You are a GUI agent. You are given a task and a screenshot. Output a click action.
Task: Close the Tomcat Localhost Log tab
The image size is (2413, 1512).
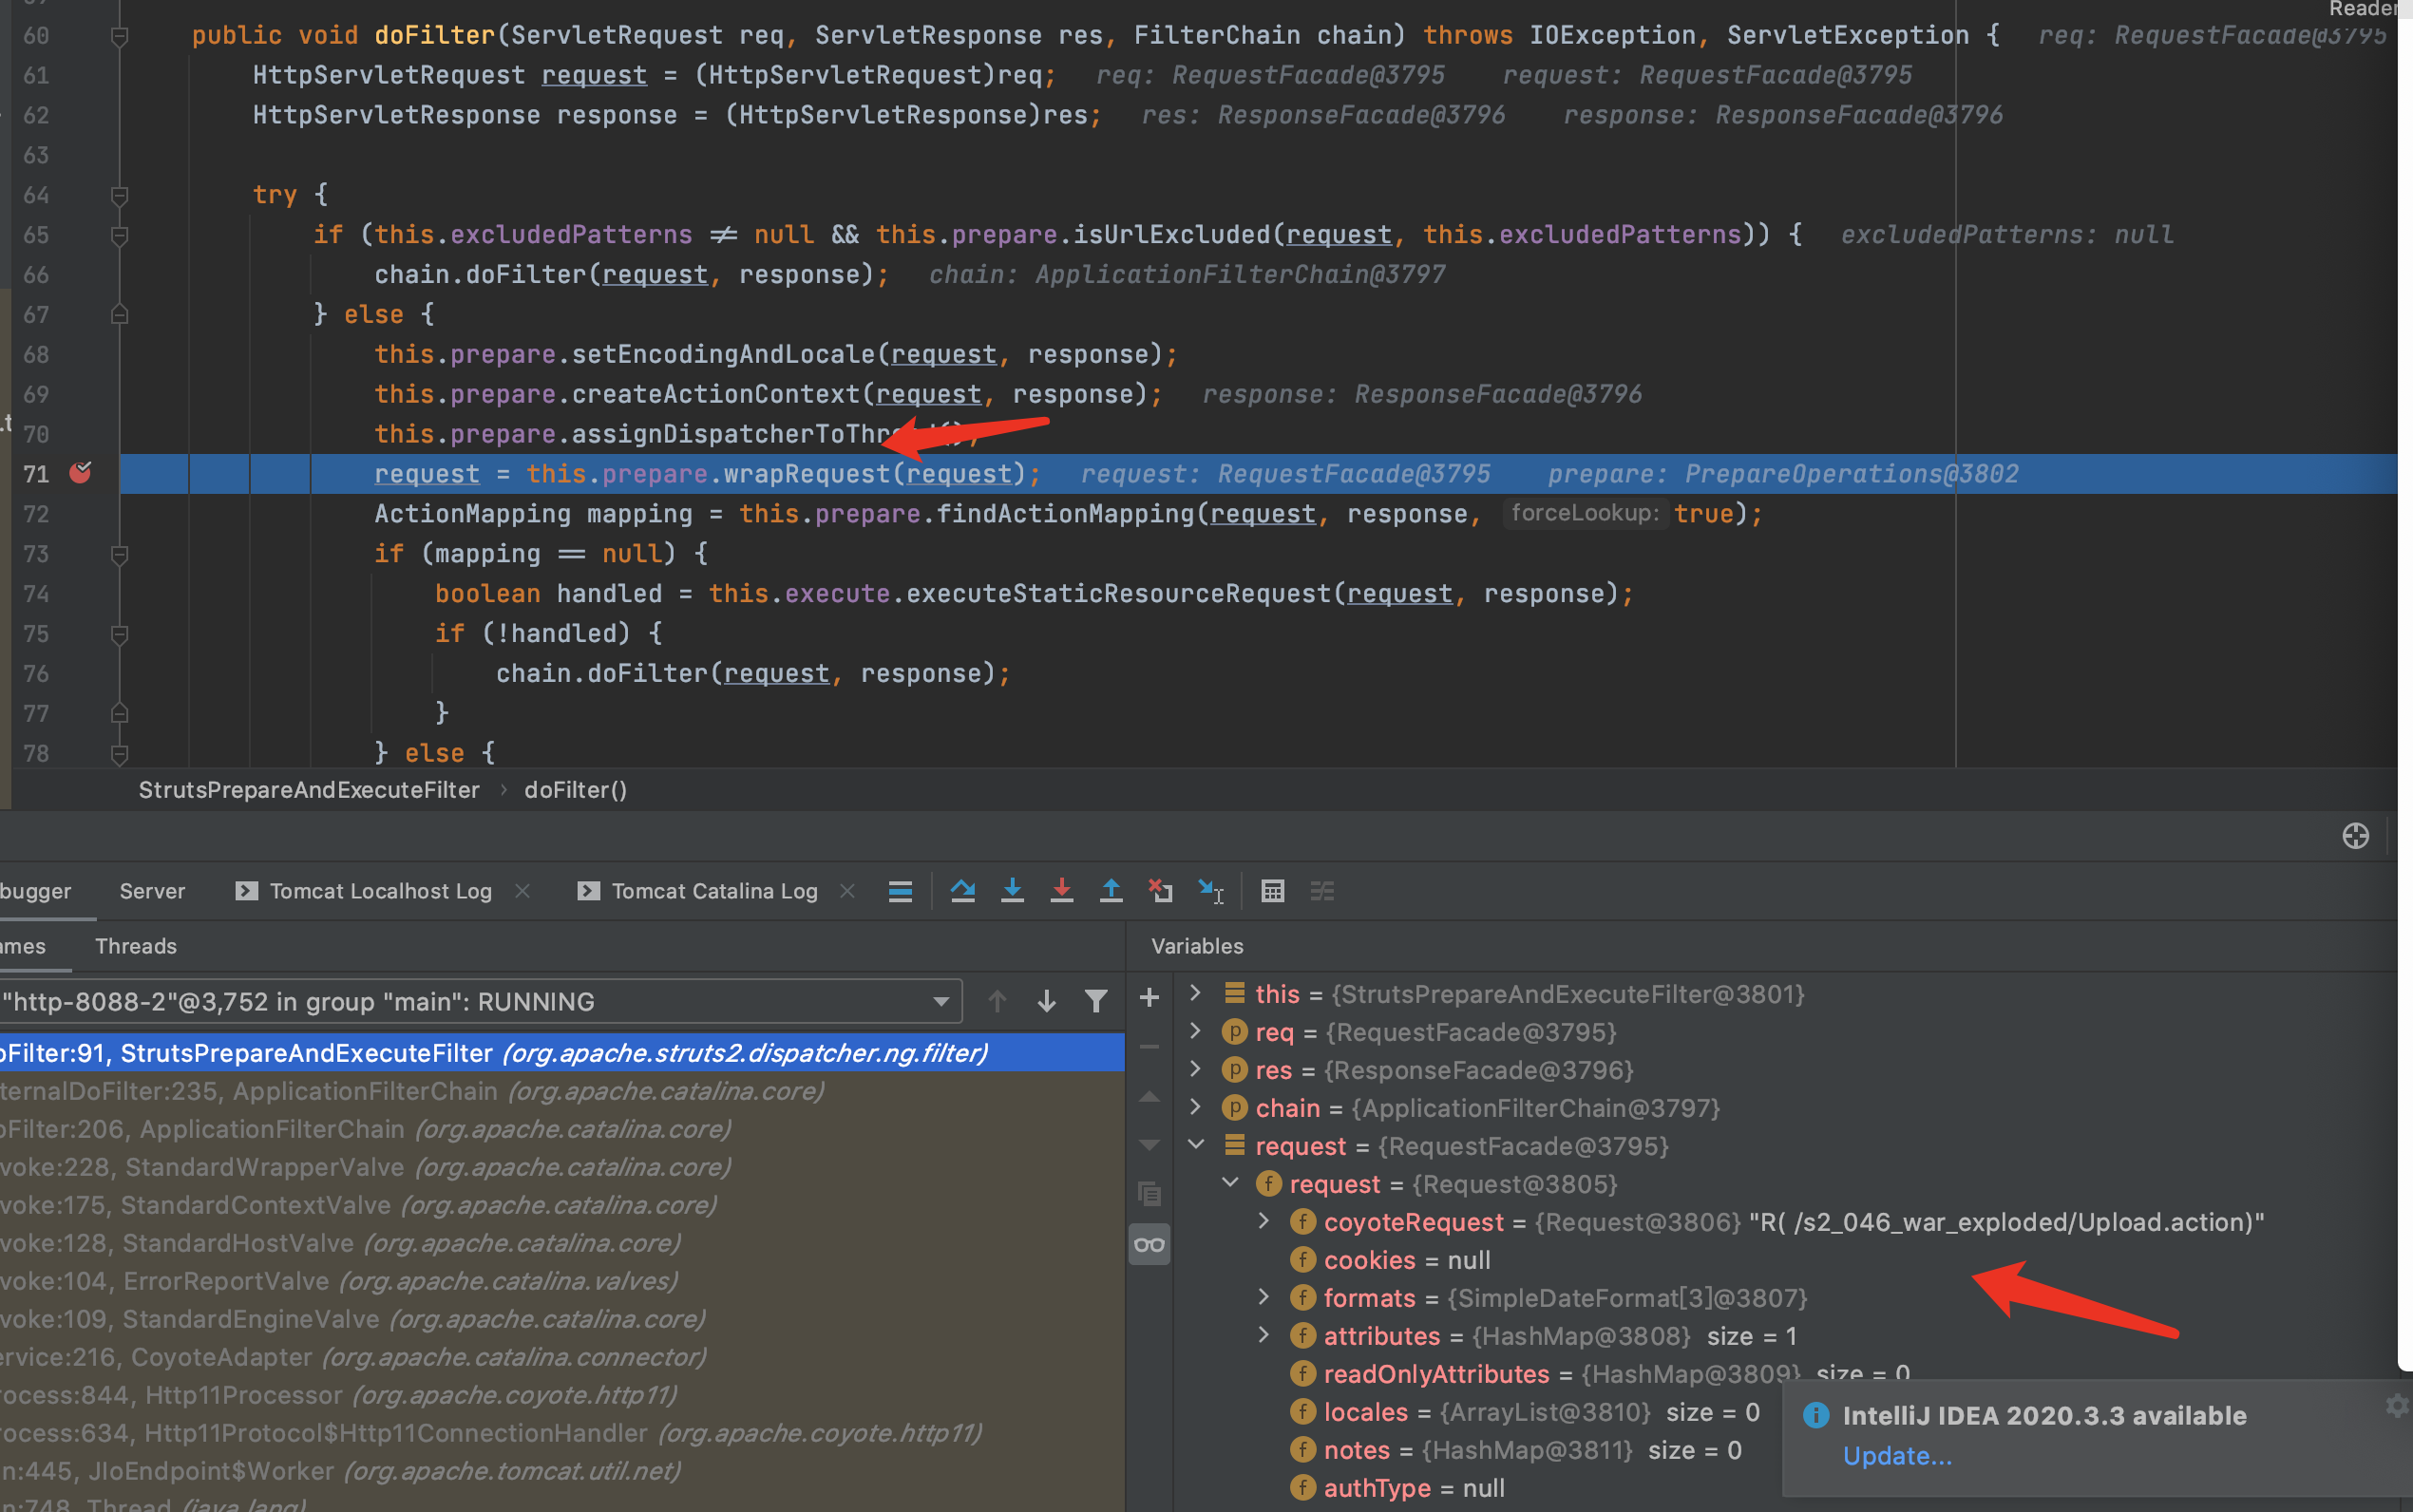522,891
